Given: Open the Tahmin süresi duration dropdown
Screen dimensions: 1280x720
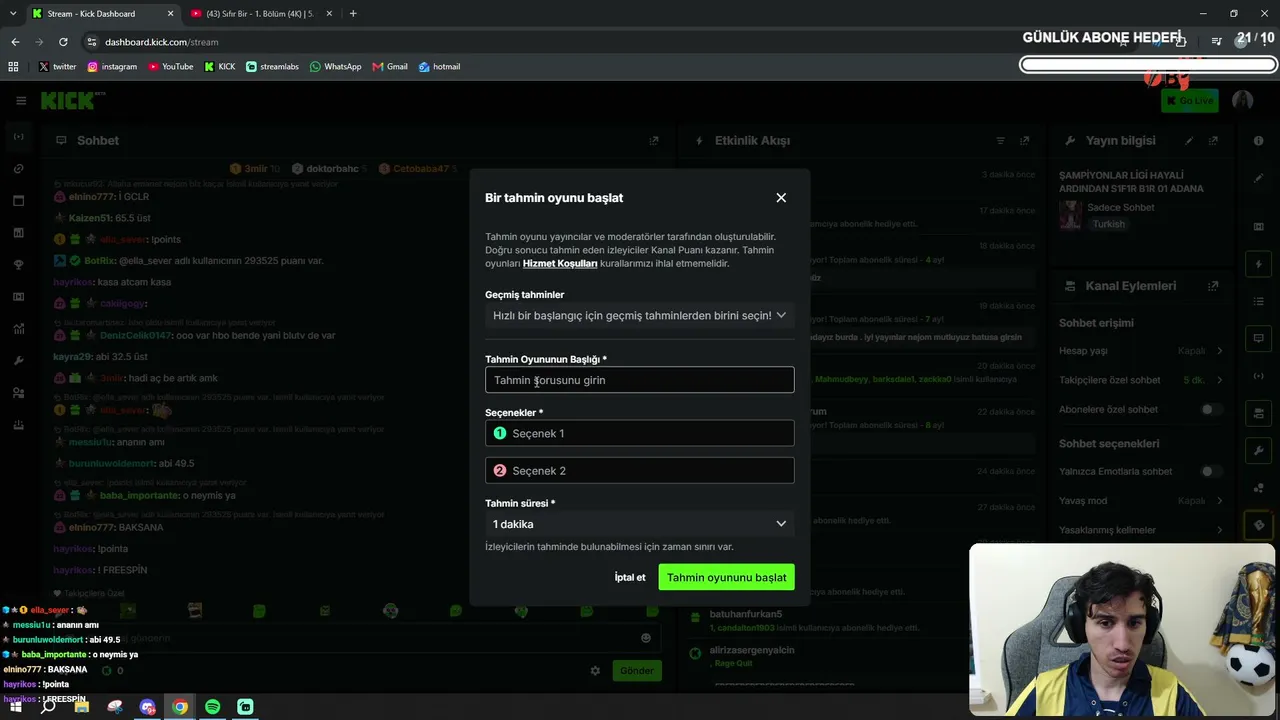Looking at the screenshot, I should 640,524.
